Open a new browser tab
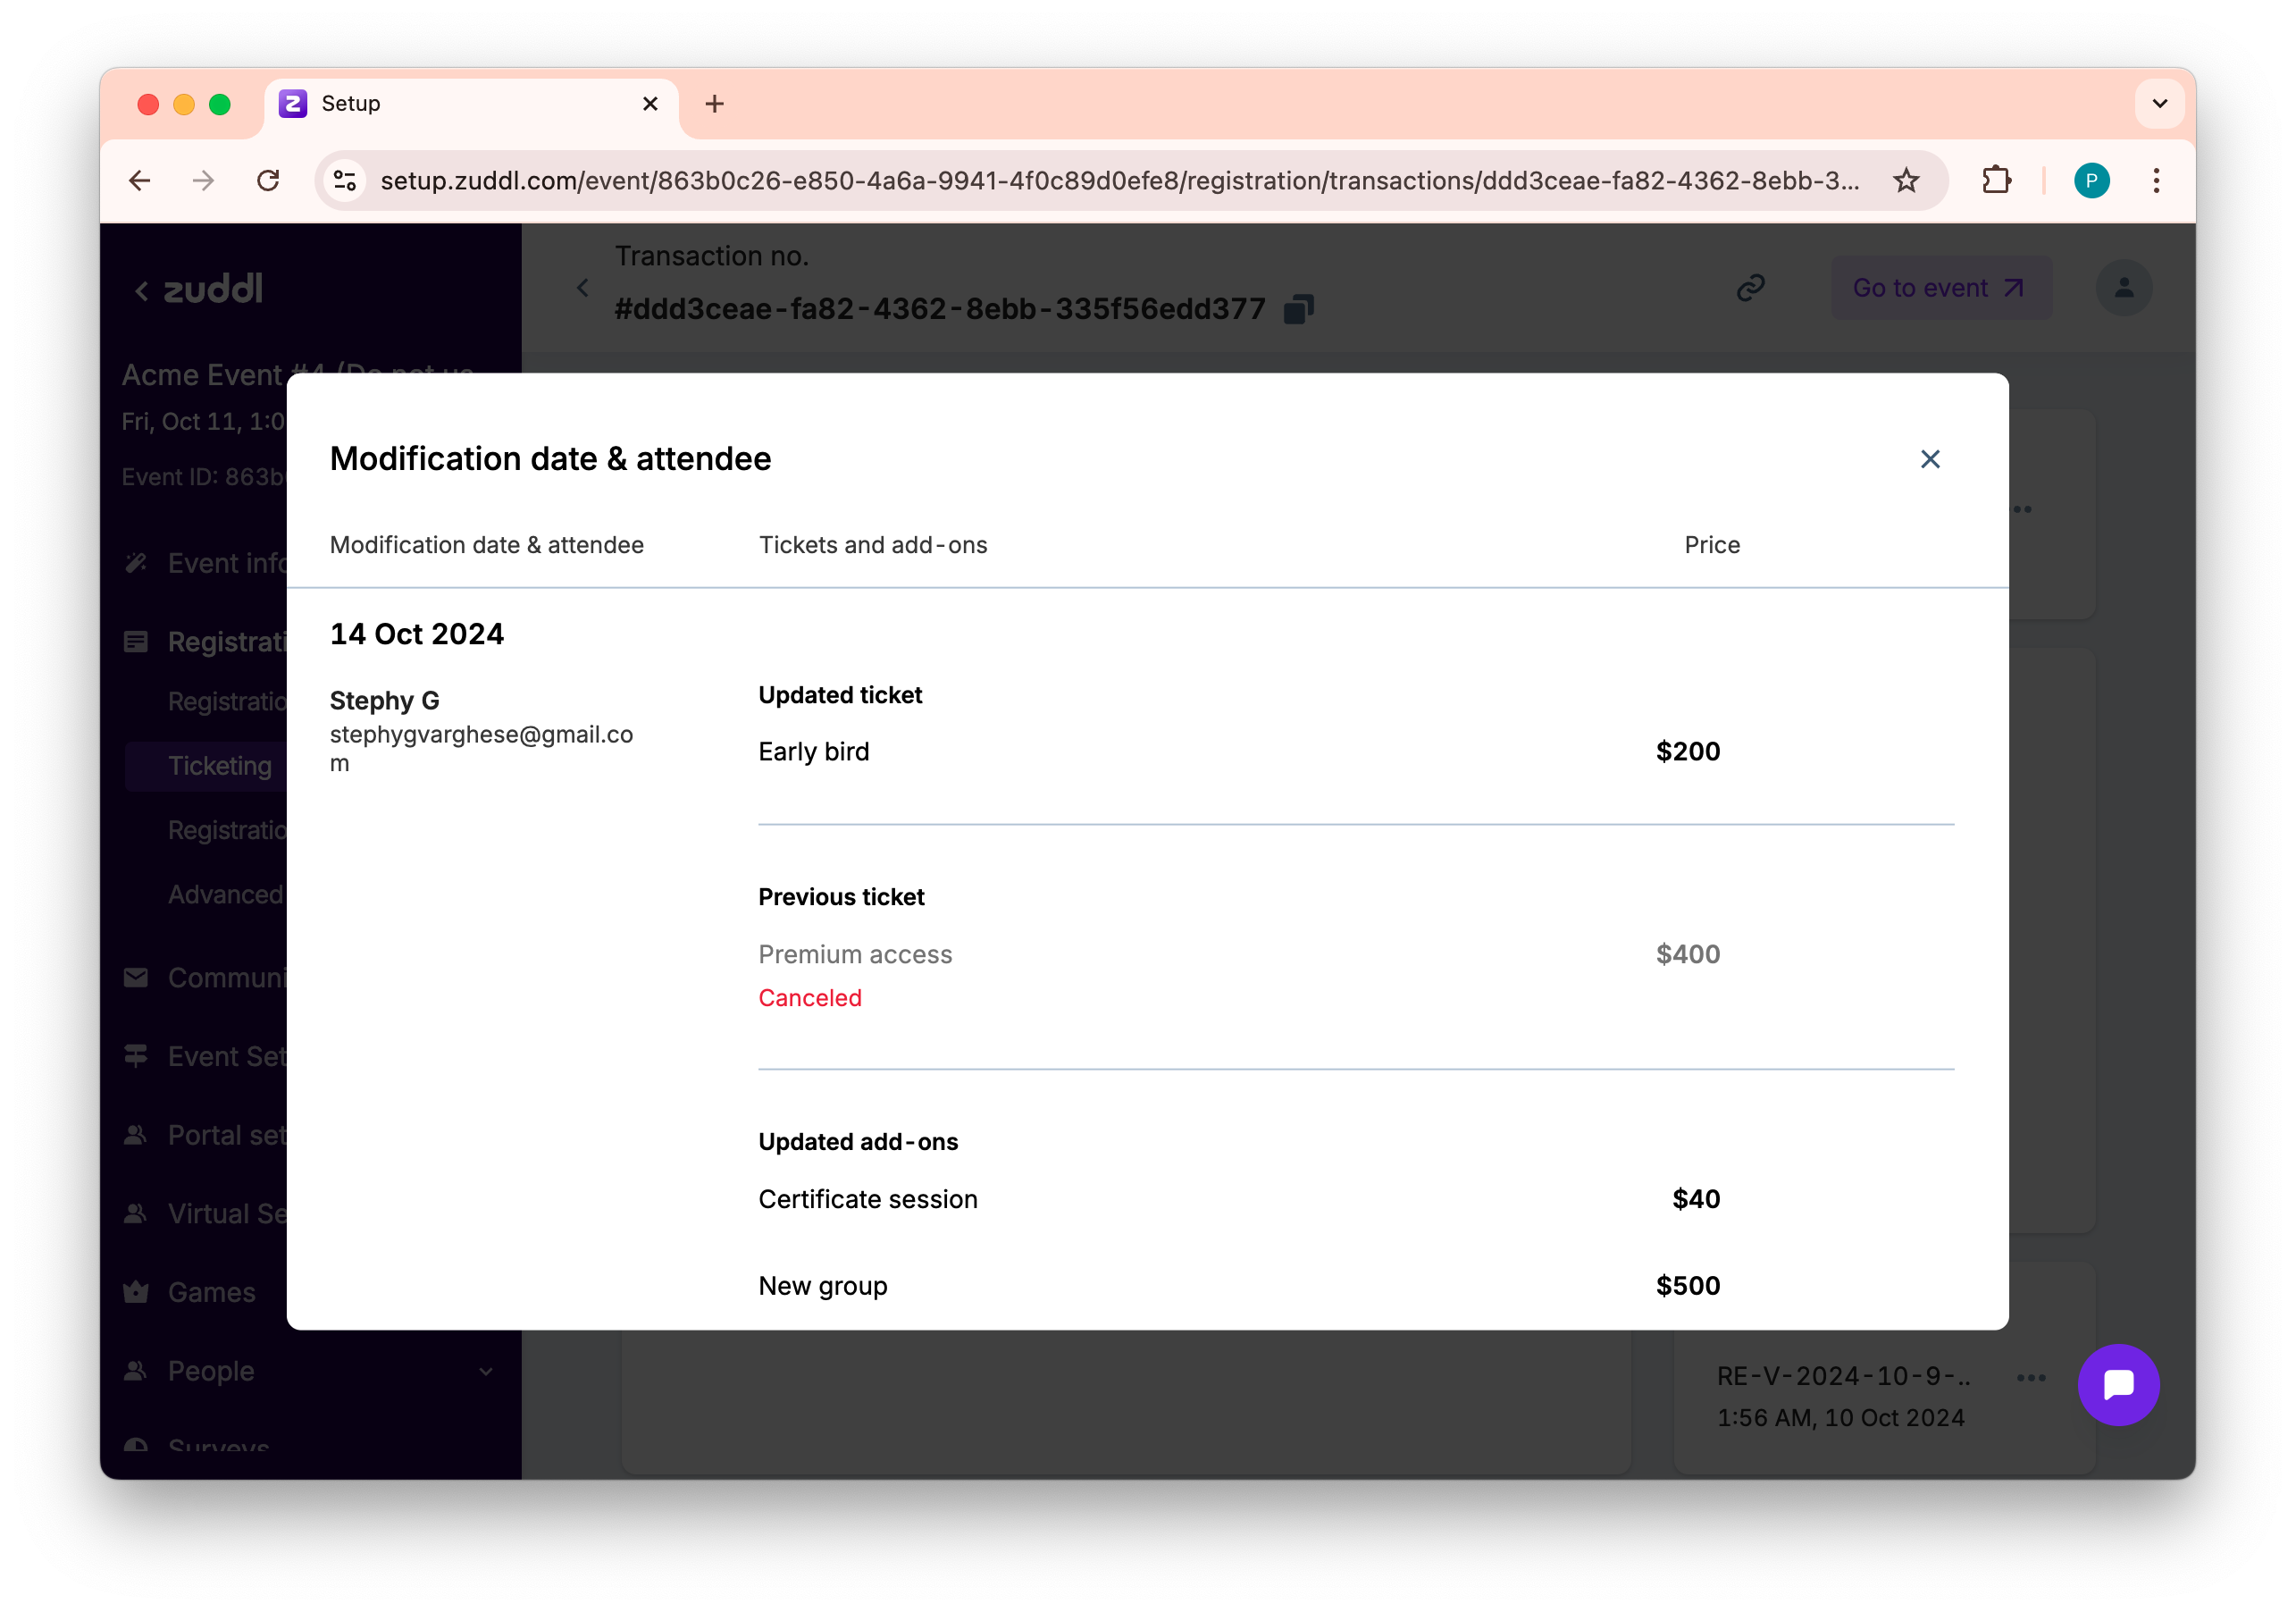Screen dimensions: 2296x1612 (714, 104)
